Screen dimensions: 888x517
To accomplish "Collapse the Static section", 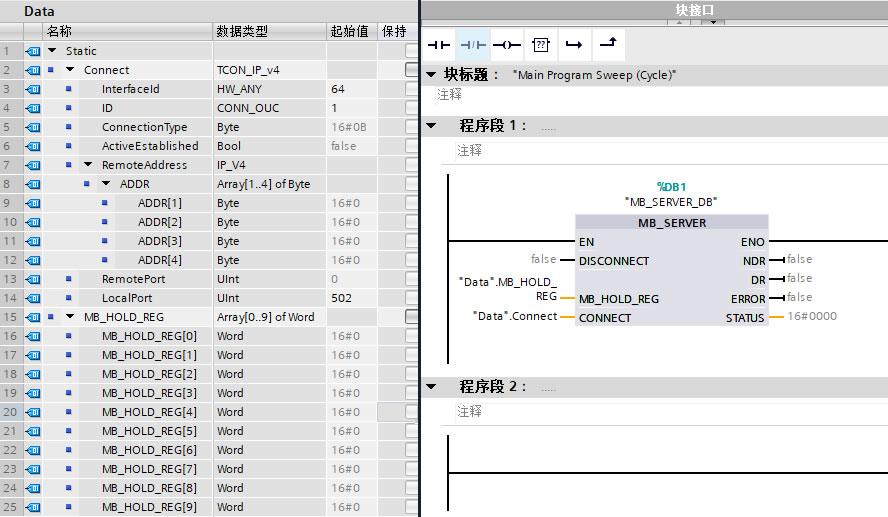I will point(52,51).
